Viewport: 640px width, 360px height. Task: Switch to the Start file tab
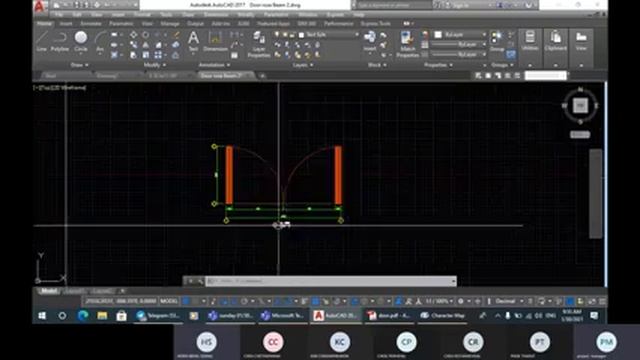click(51, 76)
